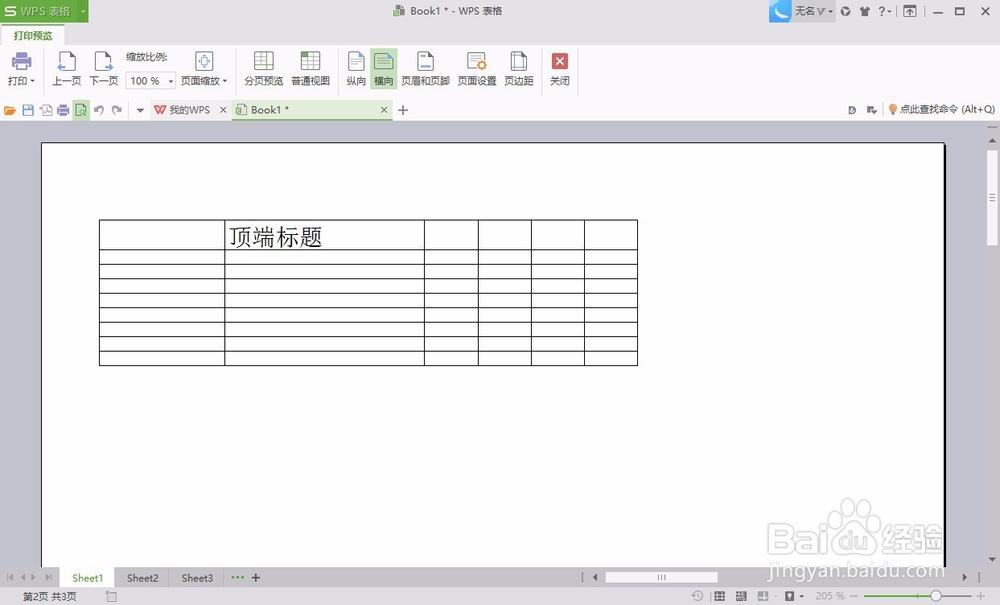Click the zoom out minus button
Viewport: 1000px width, 605px height.
[853, 596]
